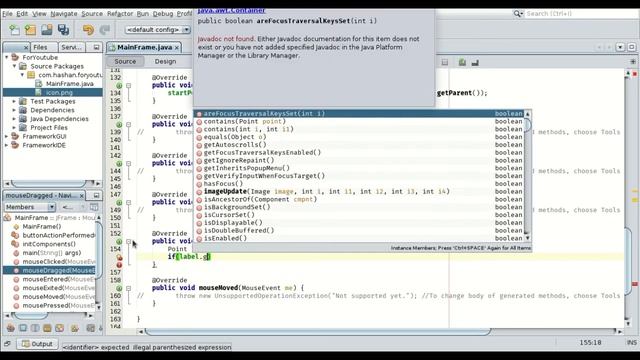640x360 pixels.
Task: Choose contains(Point point) completion item
Action: click(x=359, y=121)
